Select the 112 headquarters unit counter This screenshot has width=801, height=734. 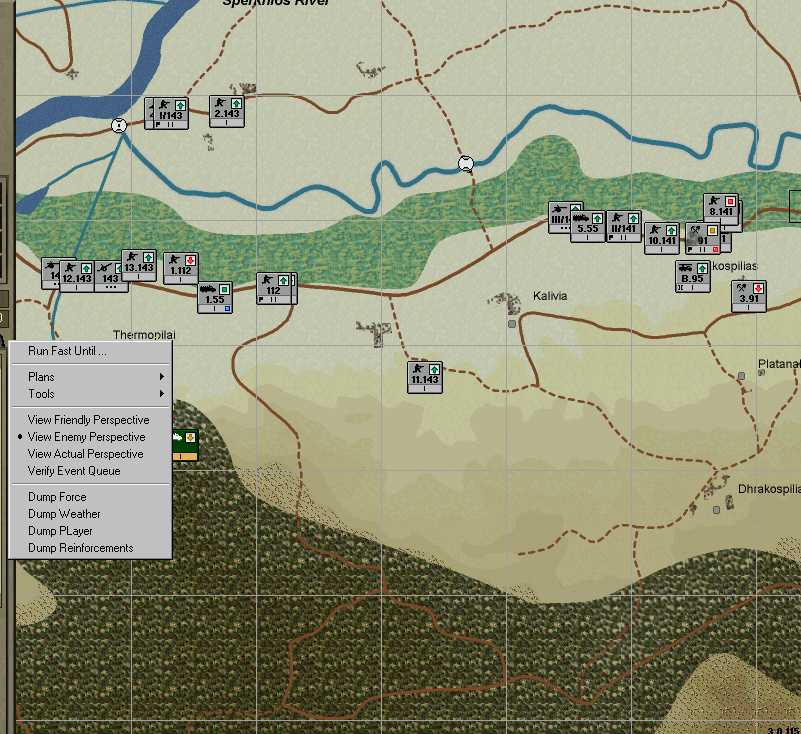tap(274, 289)
